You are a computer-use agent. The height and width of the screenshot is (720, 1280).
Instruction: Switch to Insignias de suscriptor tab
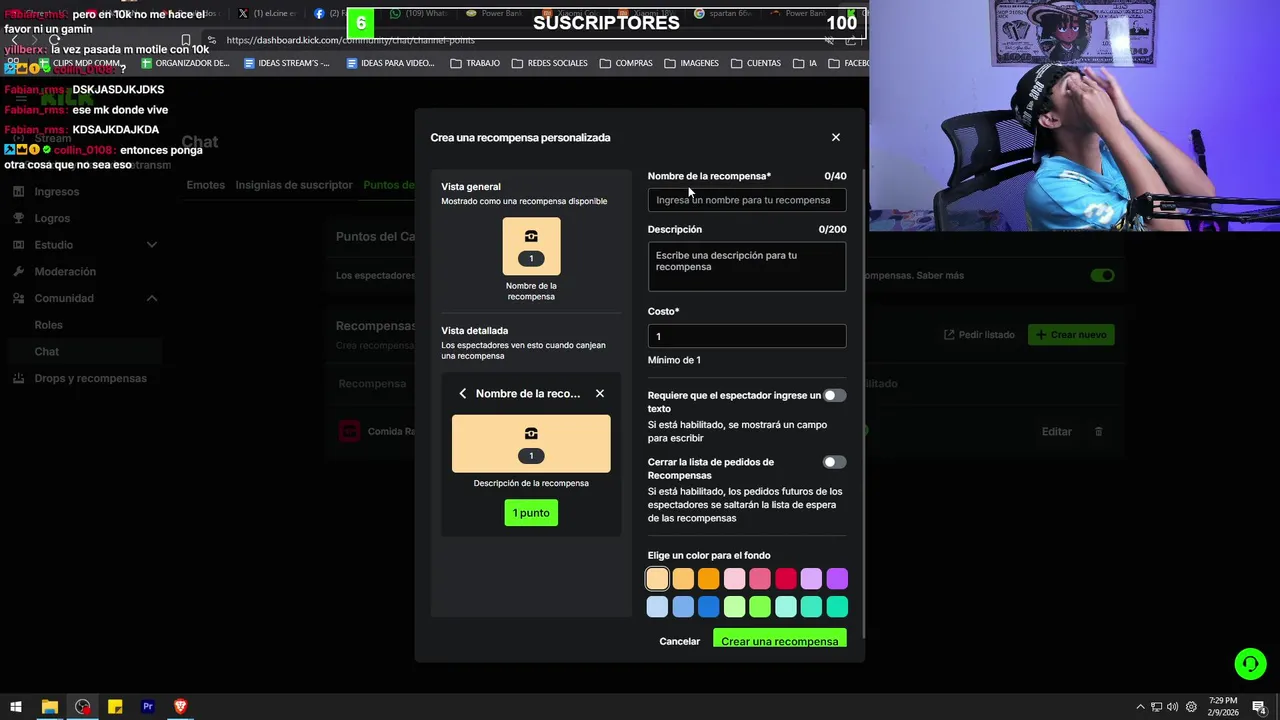pyautogui.click(x=294, y=185)
